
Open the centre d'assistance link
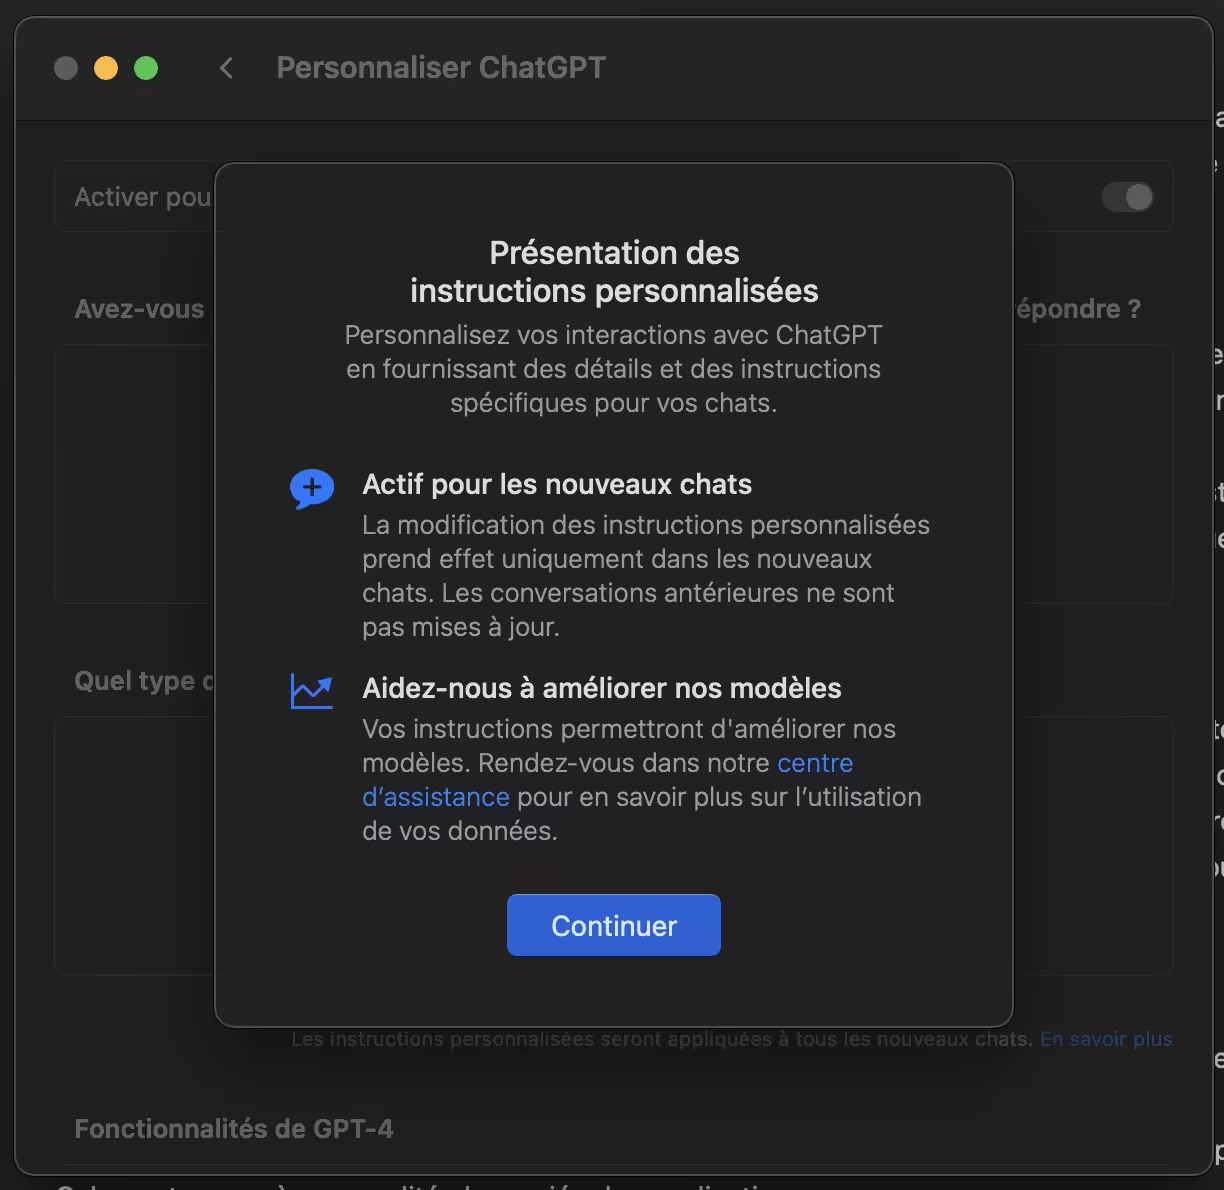pos(815,763)
